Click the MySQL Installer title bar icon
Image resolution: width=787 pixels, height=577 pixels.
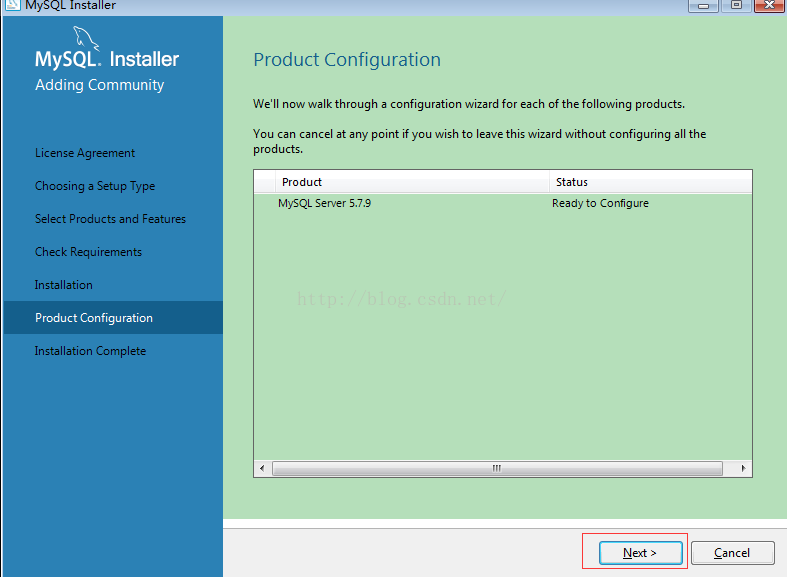pyautogui.click(x=12, y=5)
